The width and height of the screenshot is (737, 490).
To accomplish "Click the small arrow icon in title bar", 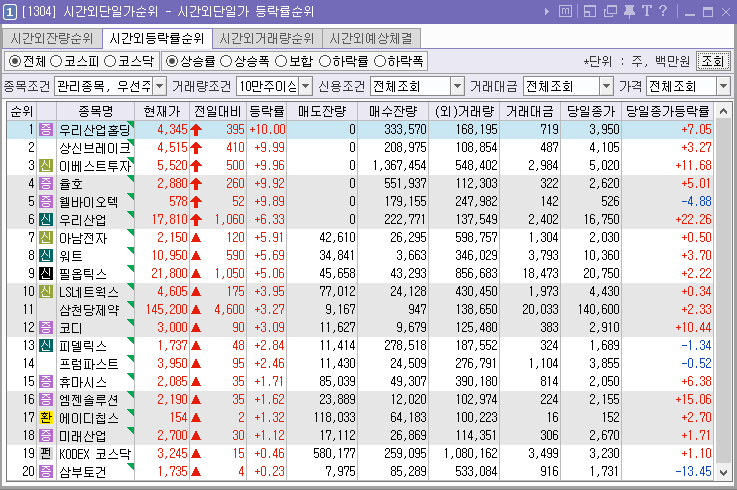I will pos(547,11).
